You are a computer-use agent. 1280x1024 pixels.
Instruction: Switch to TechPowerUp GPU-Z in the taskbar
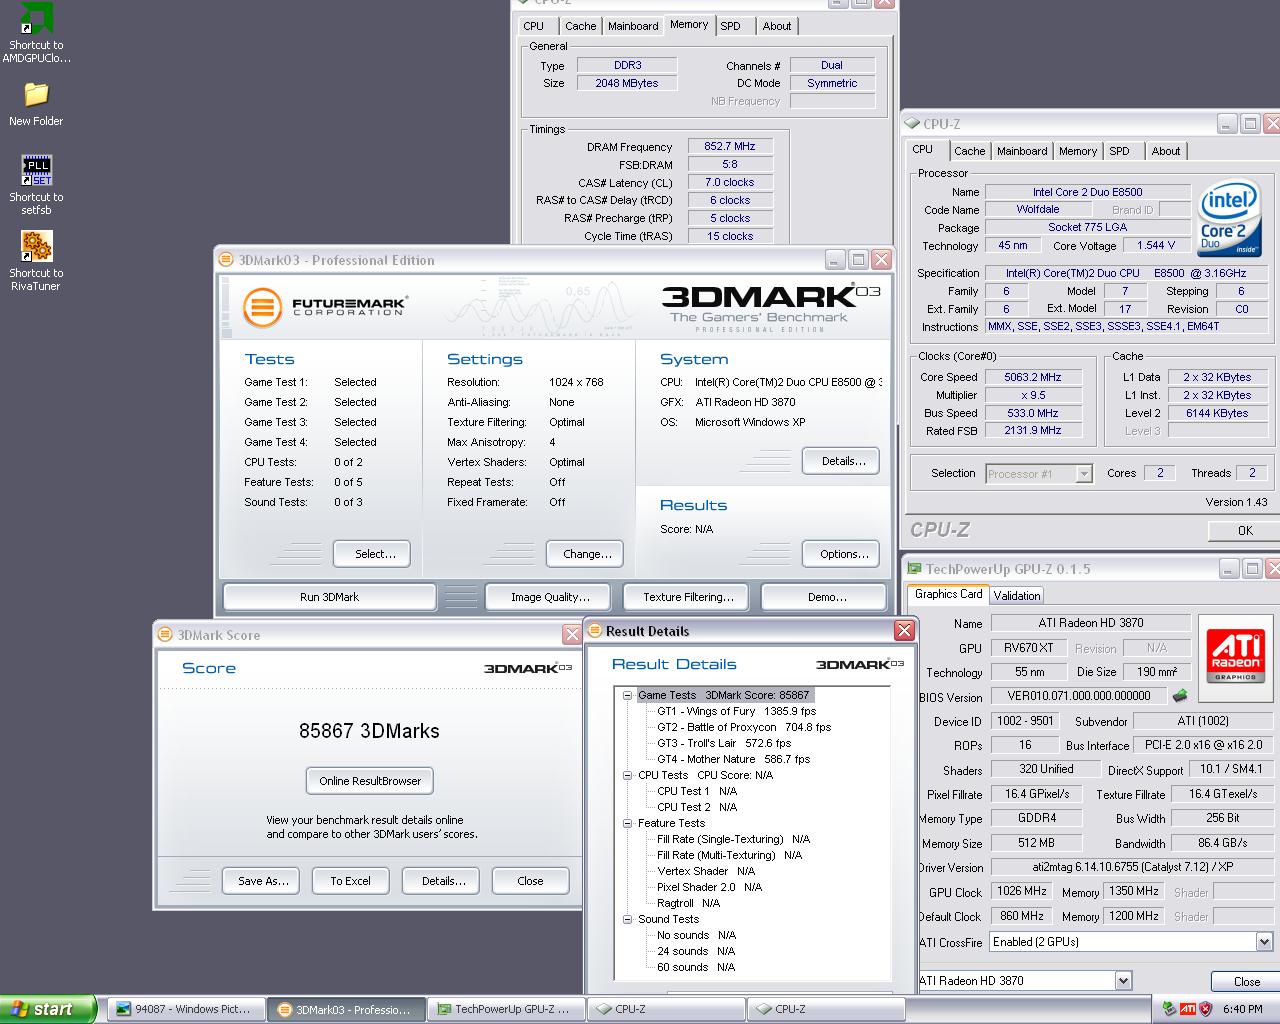point(505,1009)
